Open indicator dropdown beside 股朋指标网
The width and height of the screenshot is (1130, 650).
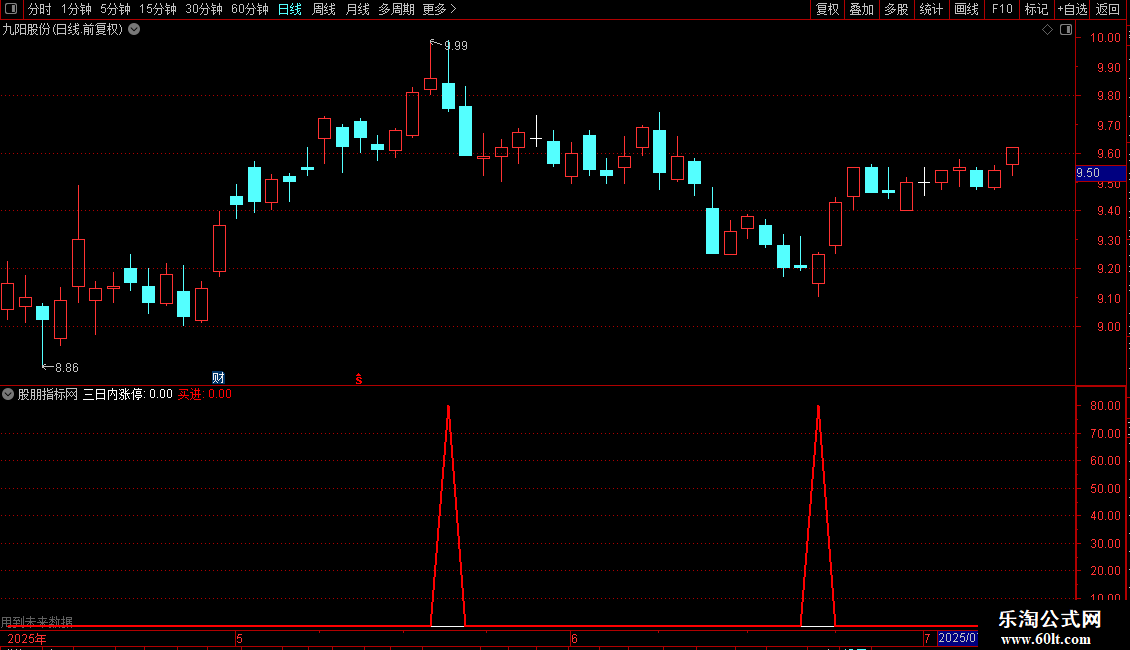click(x=8, y=394)
